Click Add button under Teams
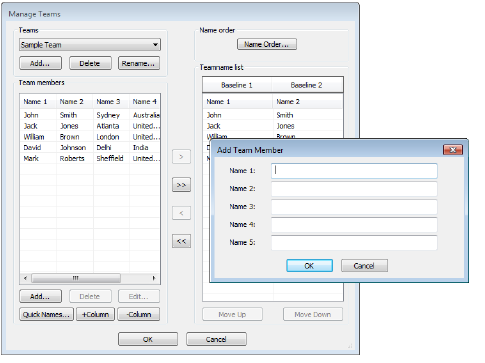485x363 pixels. click(40, 63)
